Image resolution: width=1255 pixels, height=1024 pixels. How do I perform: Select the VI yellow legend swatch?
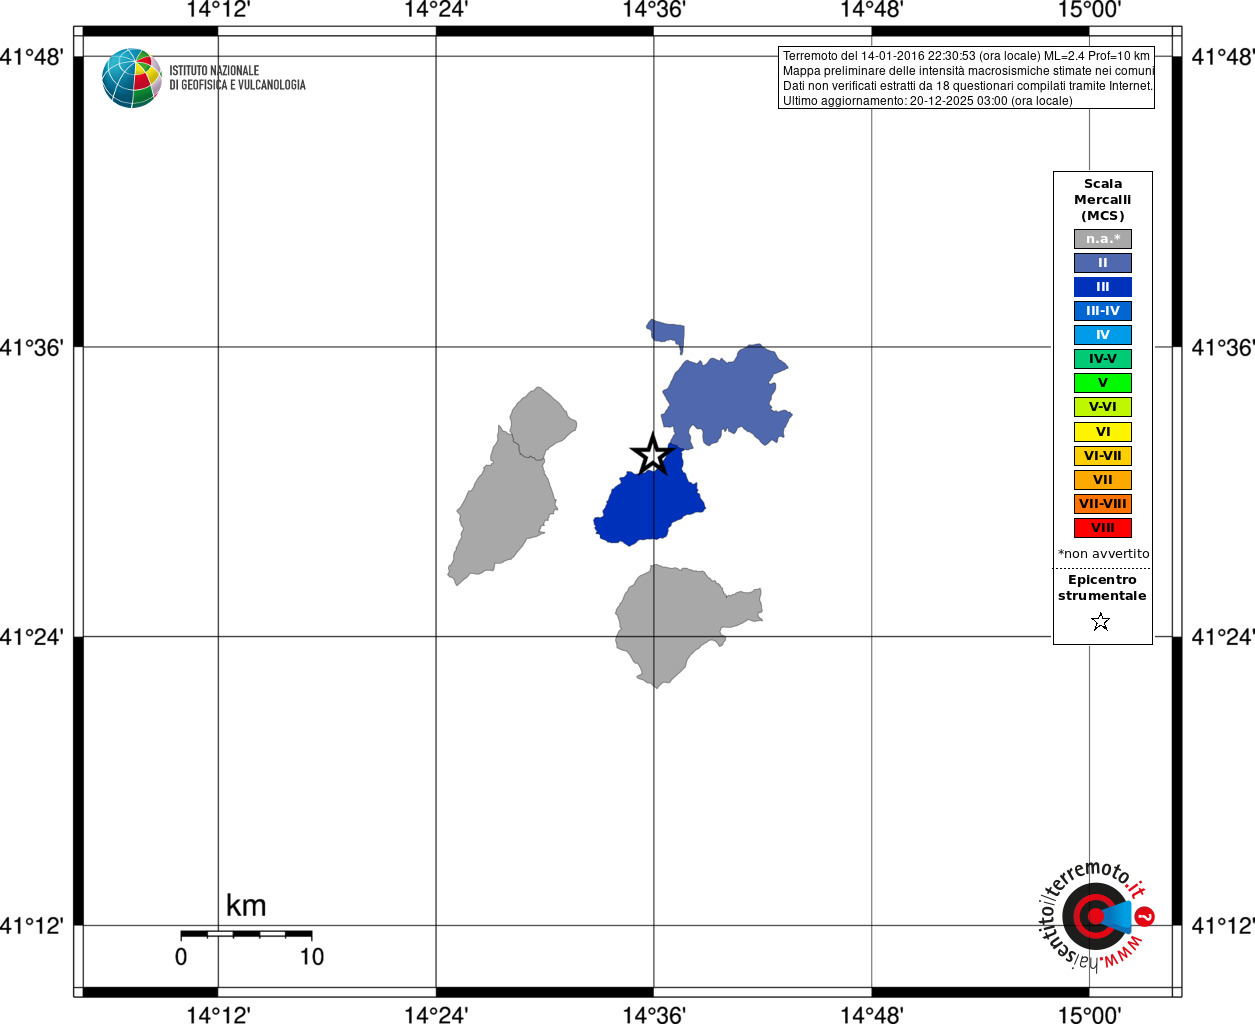click(x=1103, y=432)
